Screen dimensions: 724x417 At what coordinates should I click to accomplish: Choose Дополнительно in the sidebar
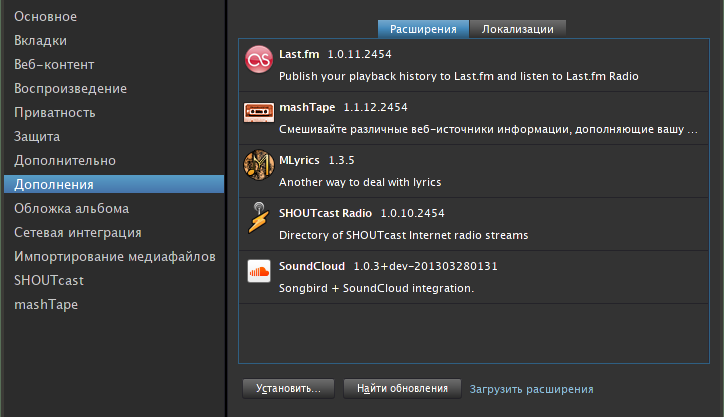(65, 161)
